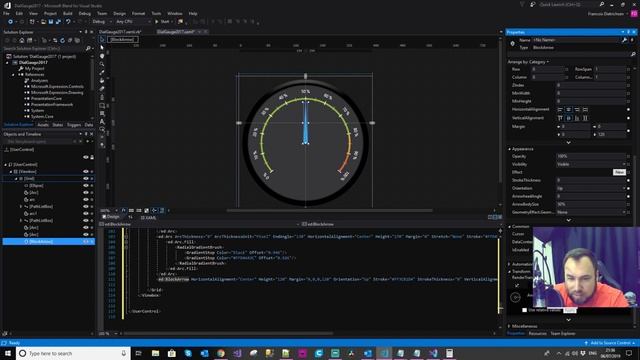
Task: Select the Selection arrow tool in the tools panel
Action: [x=102, y=40]
